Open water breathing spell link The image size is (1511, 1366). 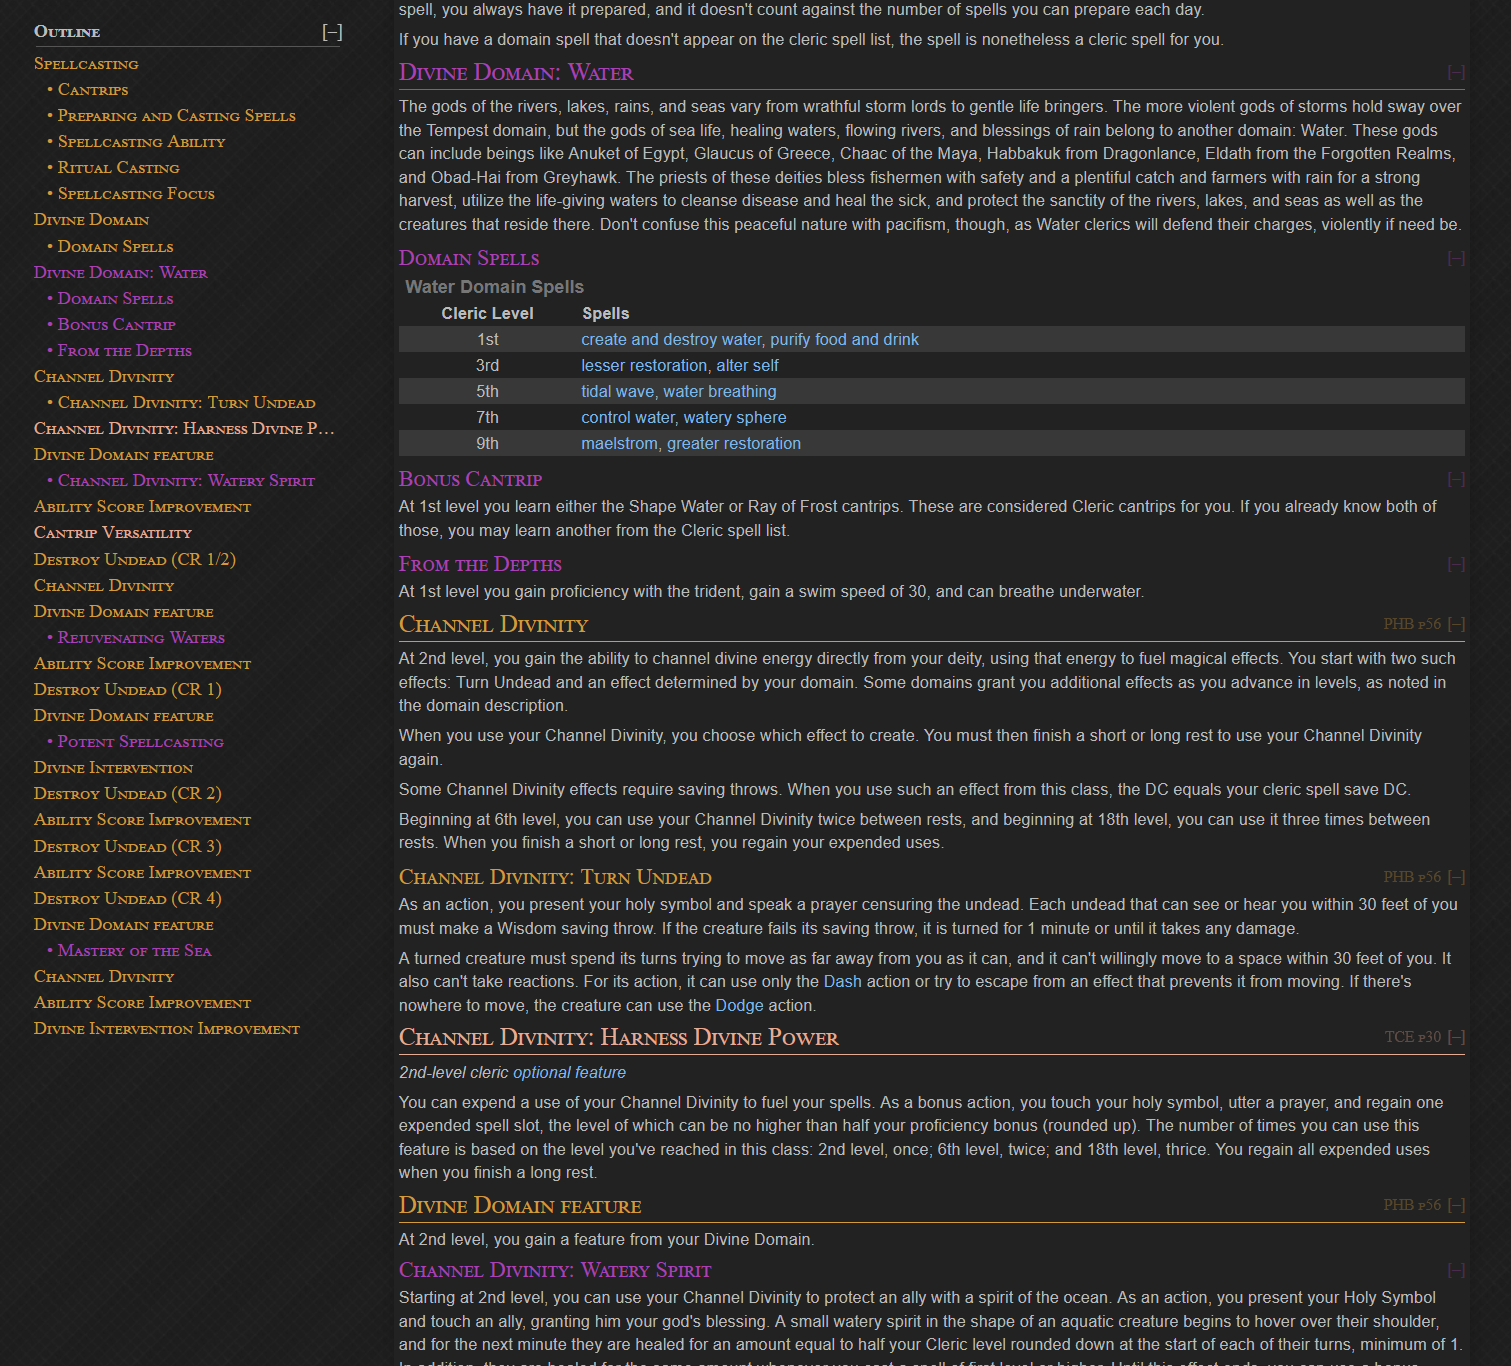click(719, 391)
